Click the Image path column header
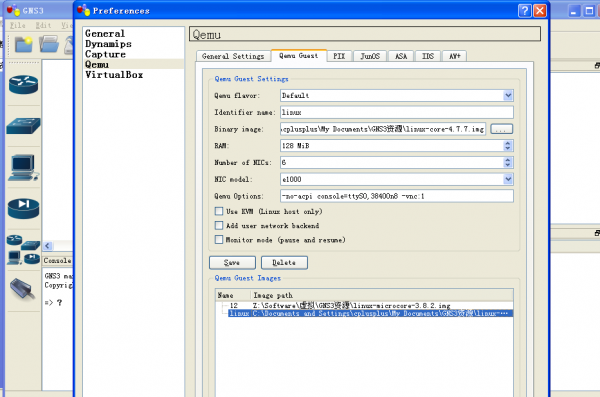 click(x=382, y=295)
